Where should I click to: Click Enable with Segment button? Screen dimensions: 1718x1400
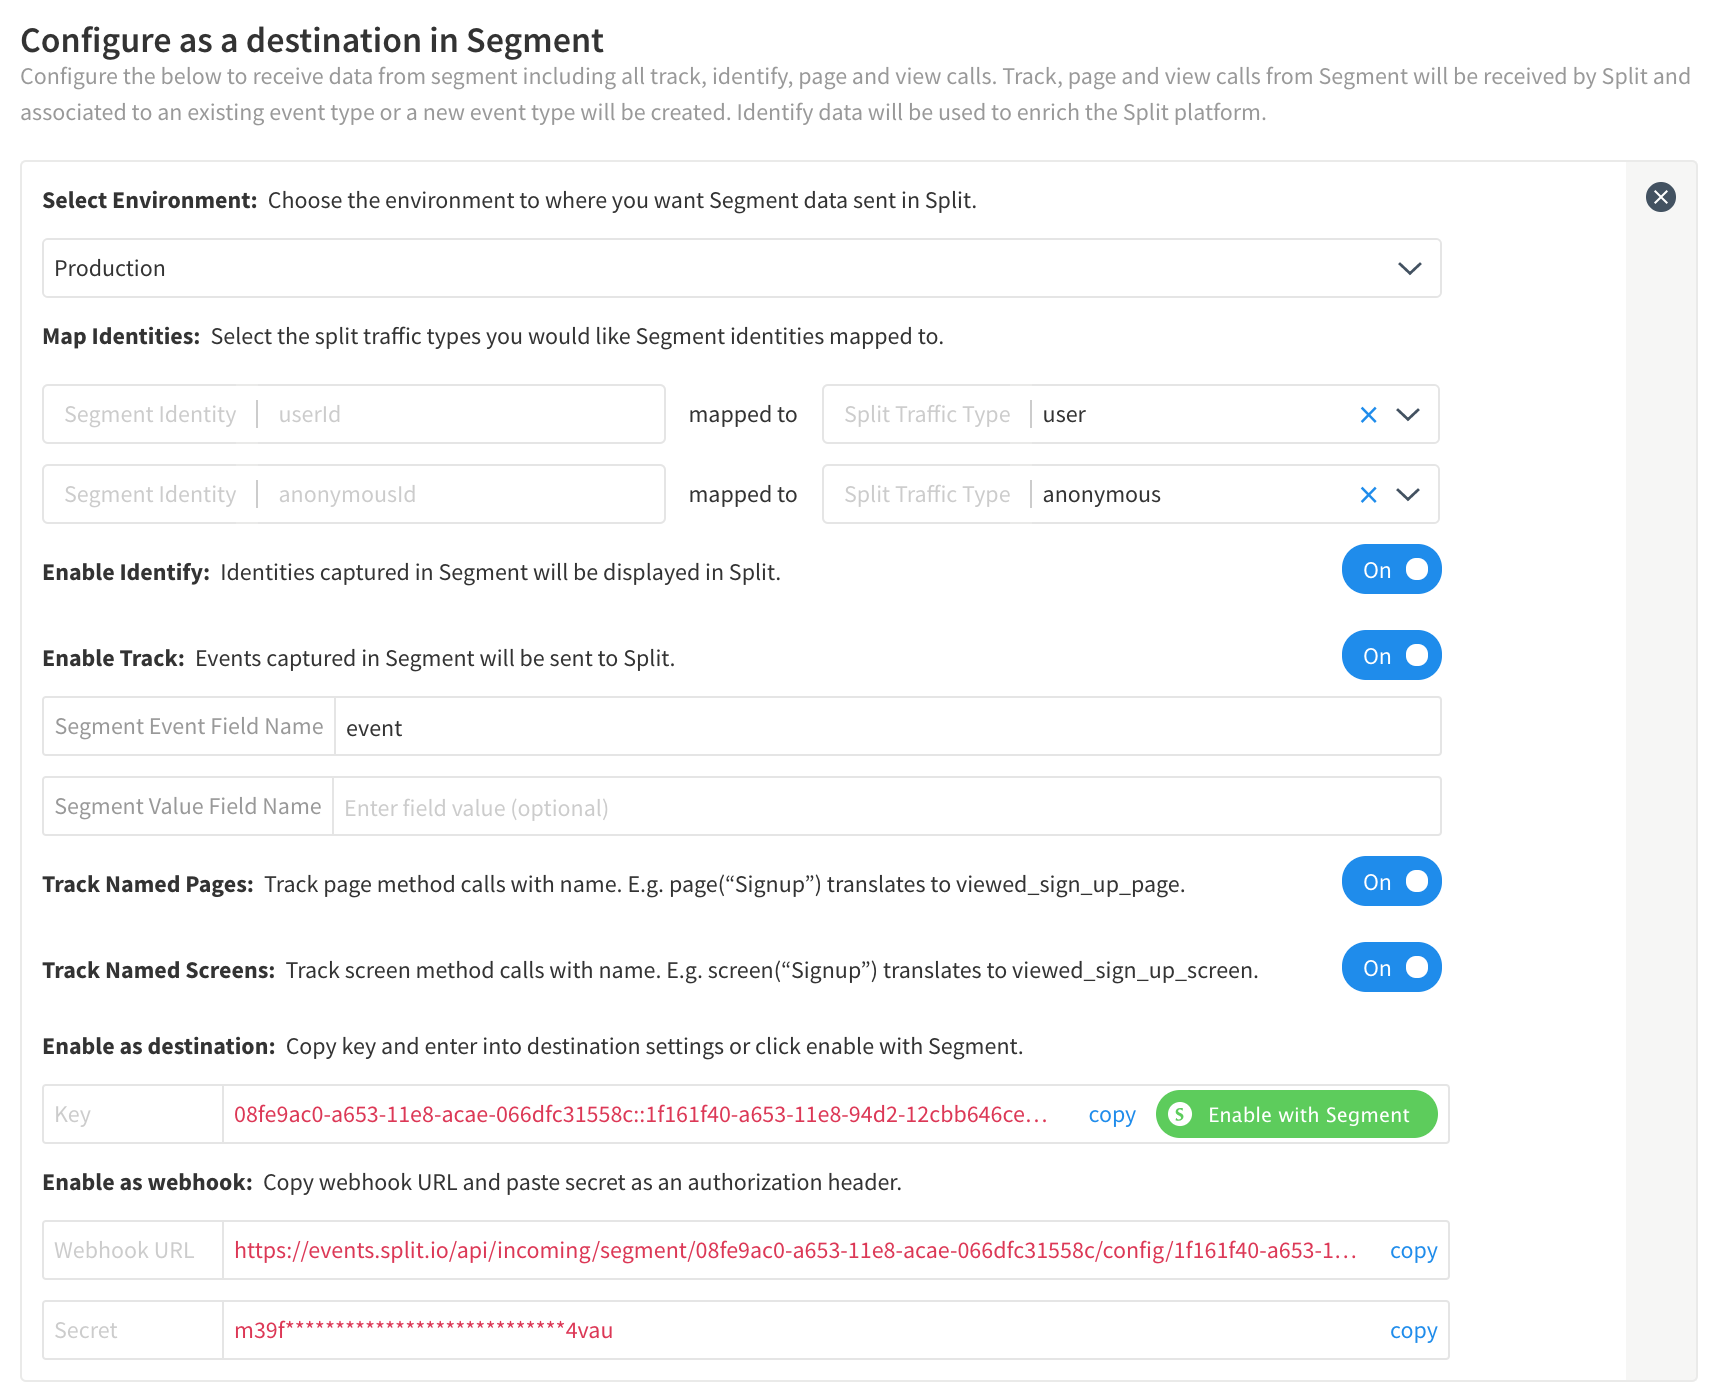tap(1296, 1114)
